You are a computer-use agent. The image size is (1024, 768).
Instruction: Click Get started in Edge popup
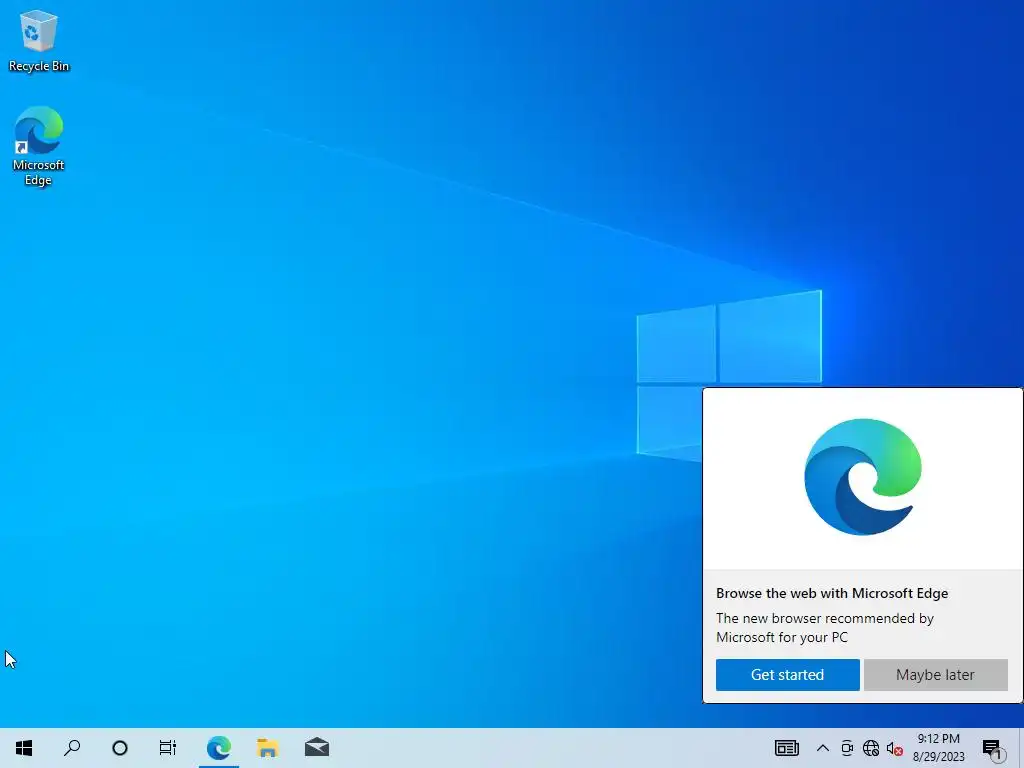tap(787, 675)
